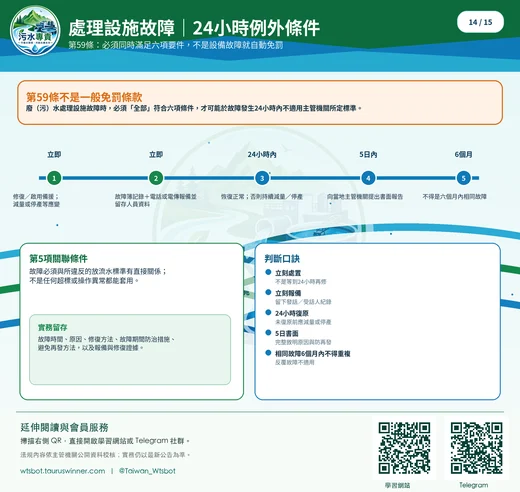520x492 pixels.
Task: Click the 故障必須與所違反的放流水標準 paragraph
Action: [x=98, y=276]
